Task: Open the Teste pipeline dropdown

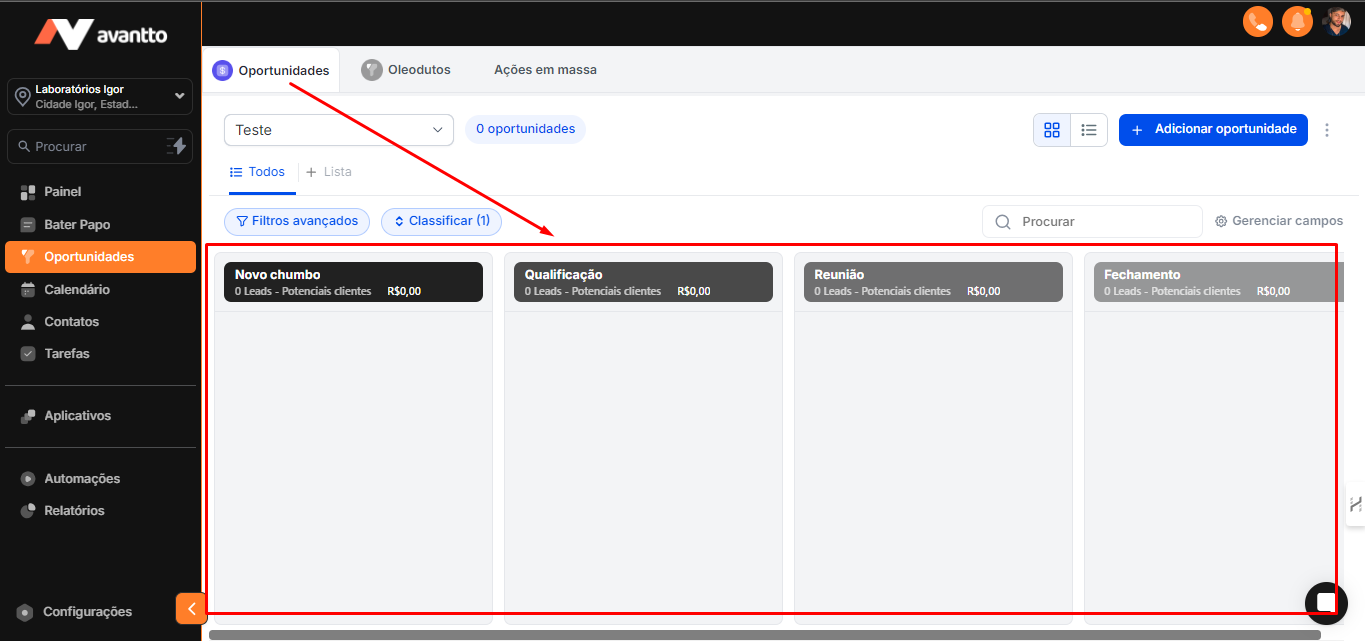Action: [x=338, y=130]
